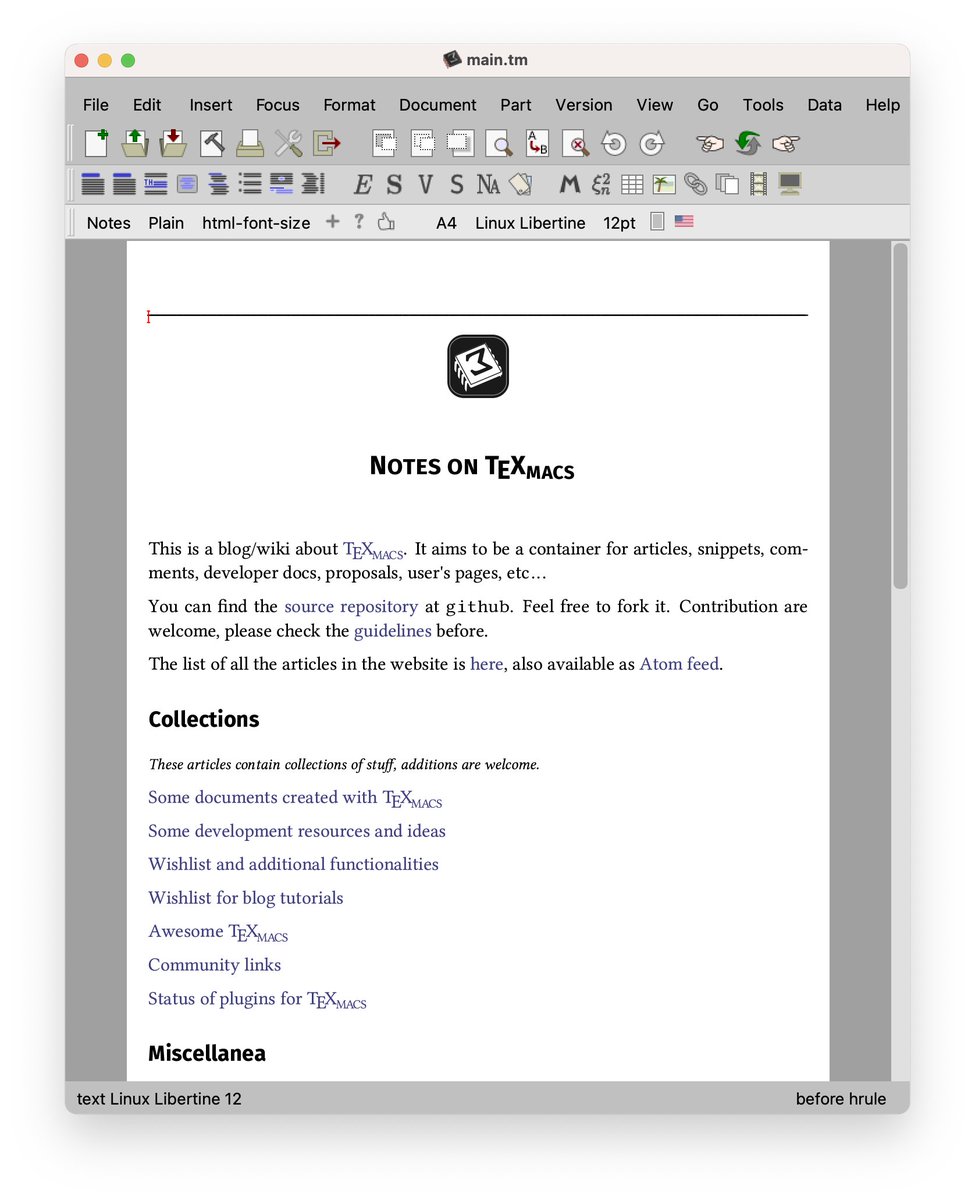Undo the last change with the counterclockwise arrow

(x=613, y=144)
